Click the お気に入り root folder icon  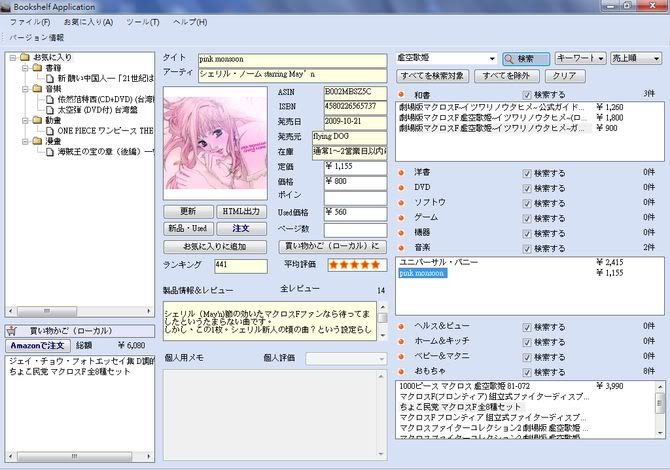(x=25, y=57)
